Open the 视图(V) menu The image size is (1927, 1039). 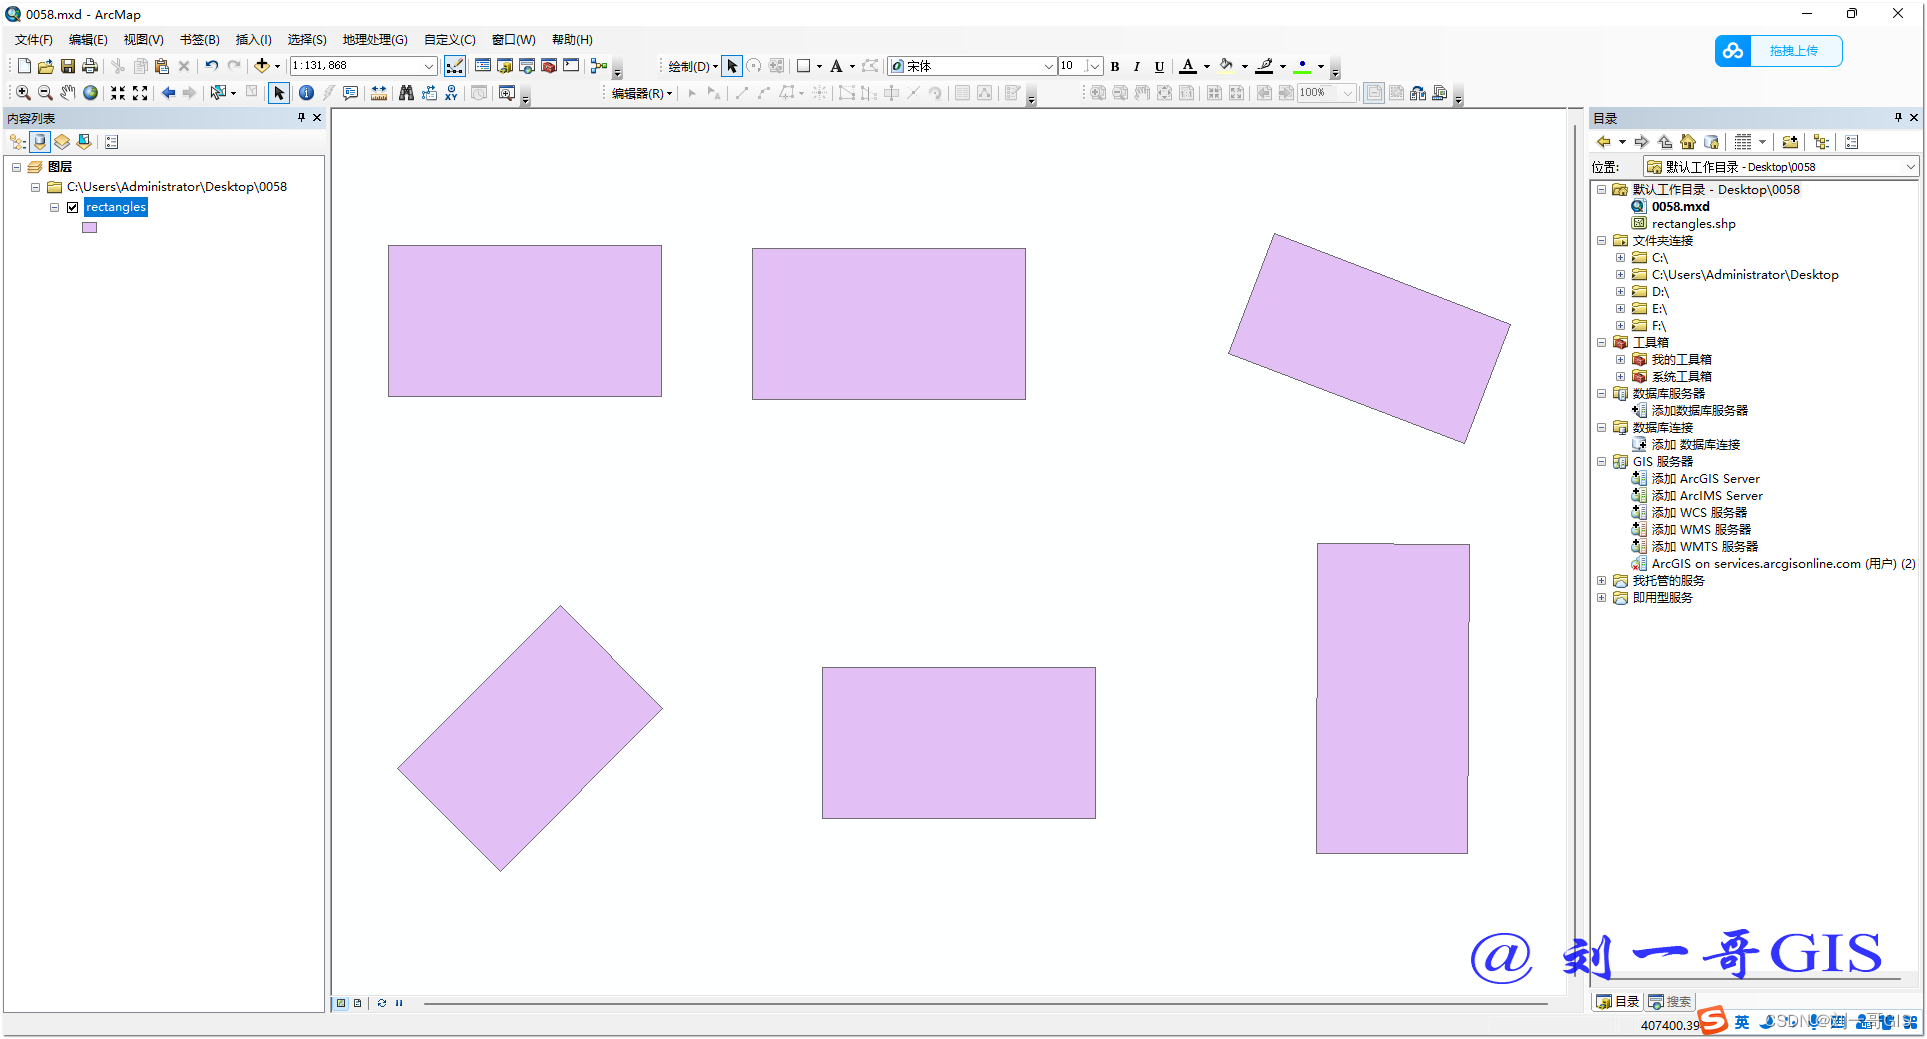click(143, 40)
